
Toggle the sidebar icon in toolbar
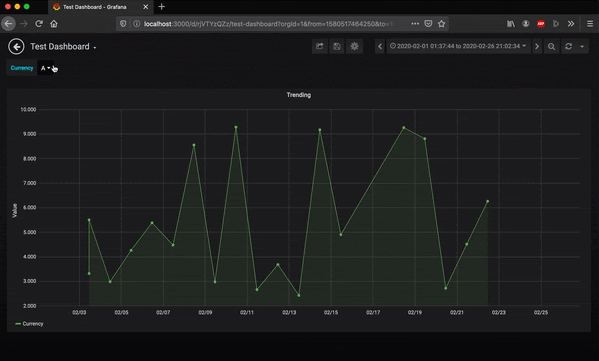pos(555,24)
